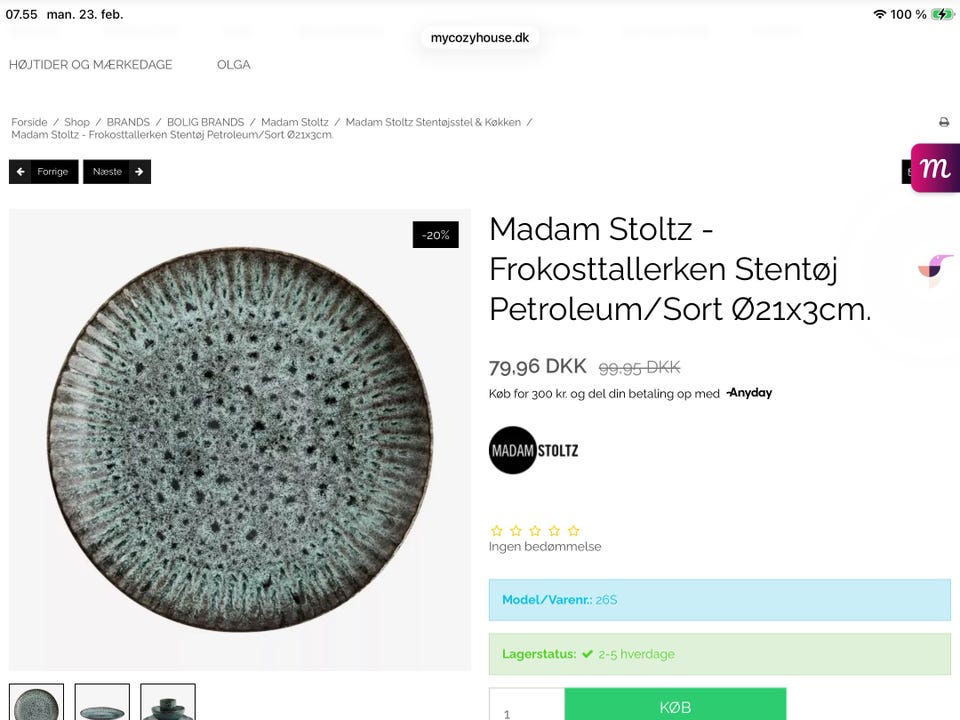The width and height of the screenshot is (960, 720).
Task: Tap the battery status icon
Action: point(942,14)
